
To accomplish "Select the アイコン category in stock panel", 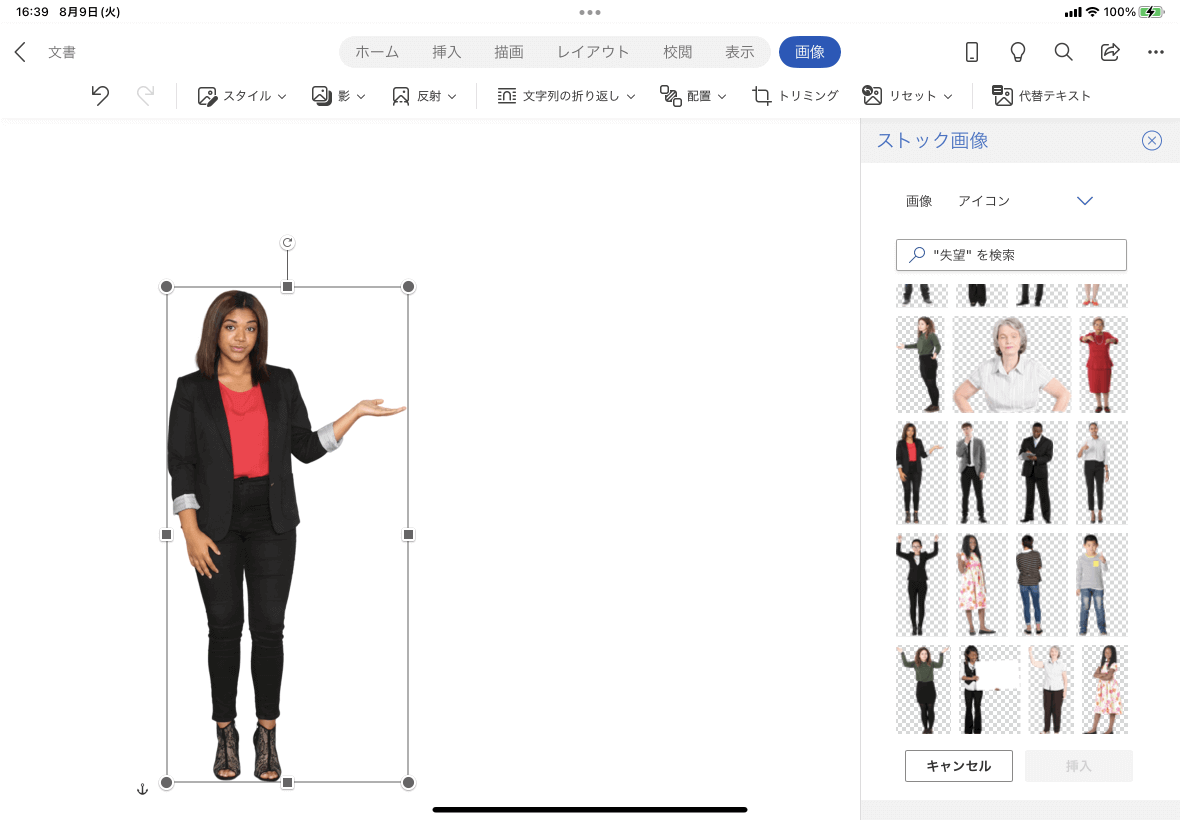I will [984, 201].
